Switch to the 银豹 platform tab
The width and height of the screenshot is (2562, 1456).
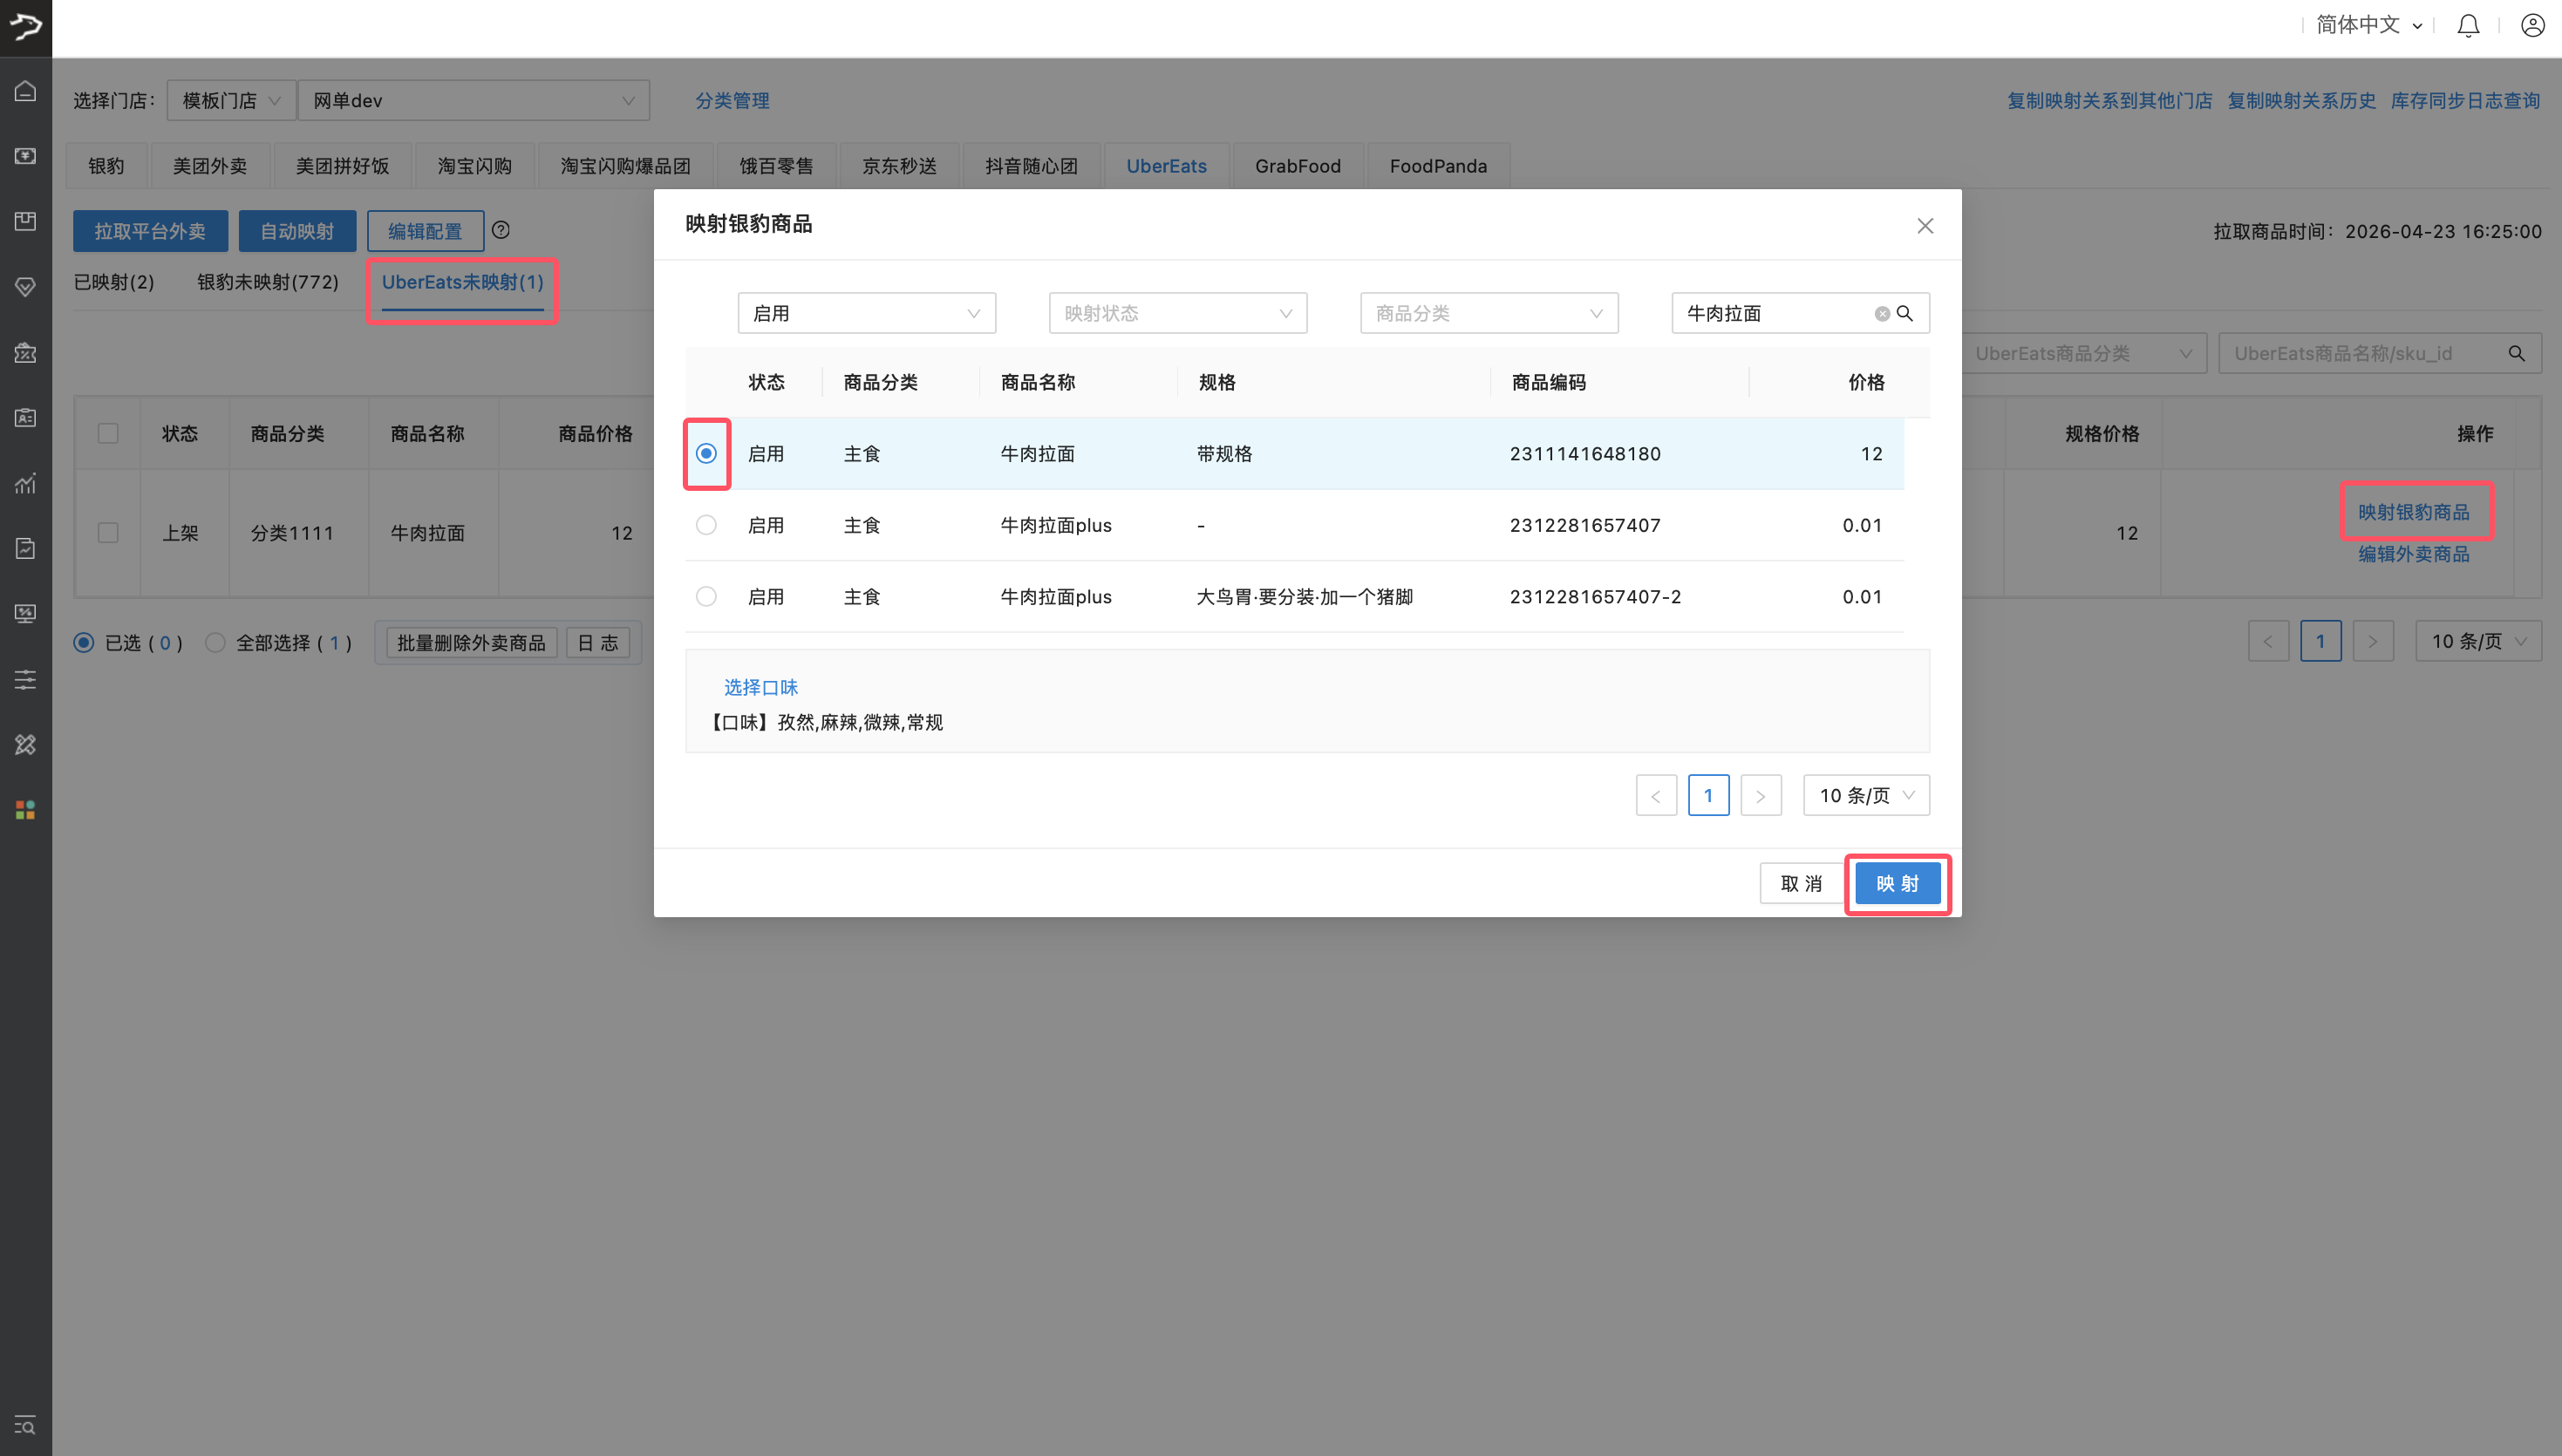pos(106,166)
